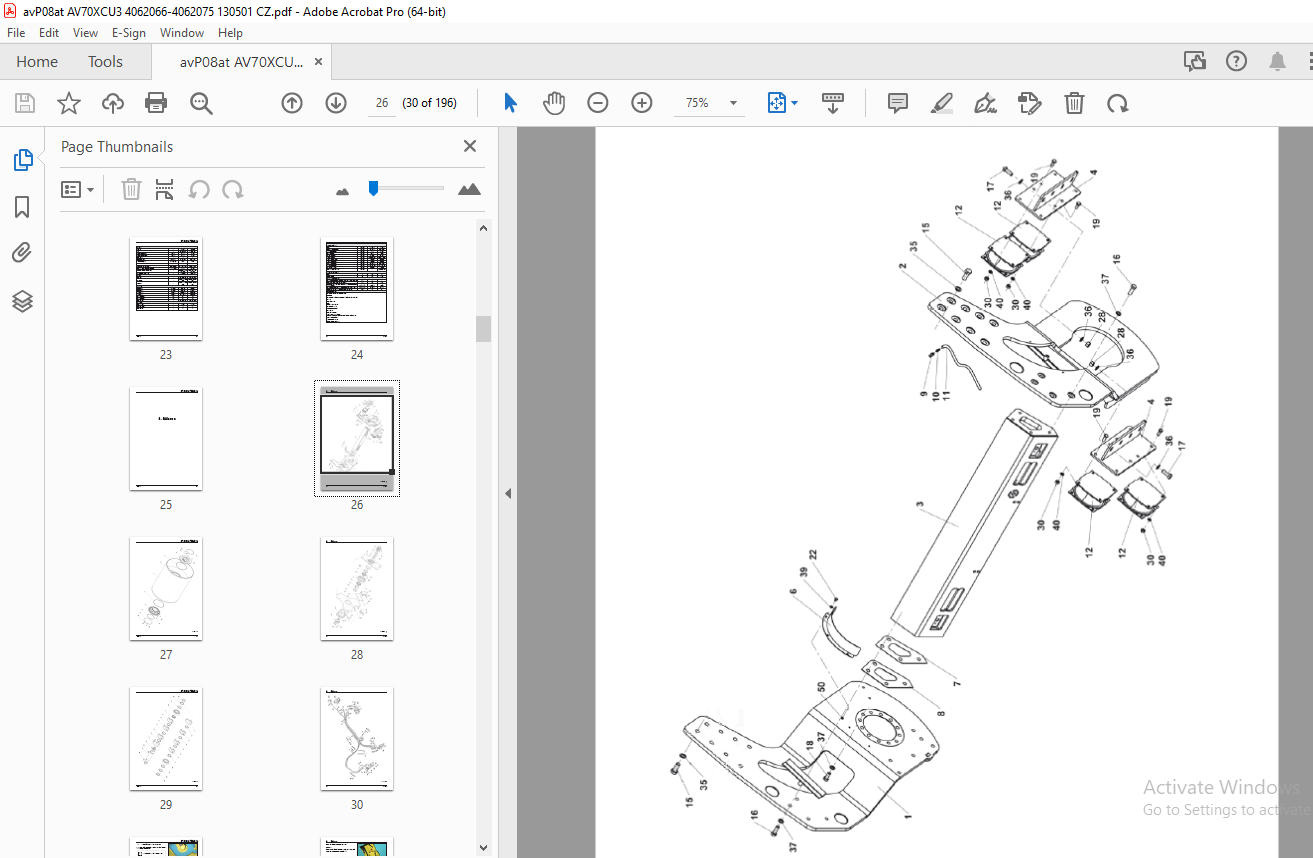
Task: Print the document using printer icon
Action: [156, 103]
